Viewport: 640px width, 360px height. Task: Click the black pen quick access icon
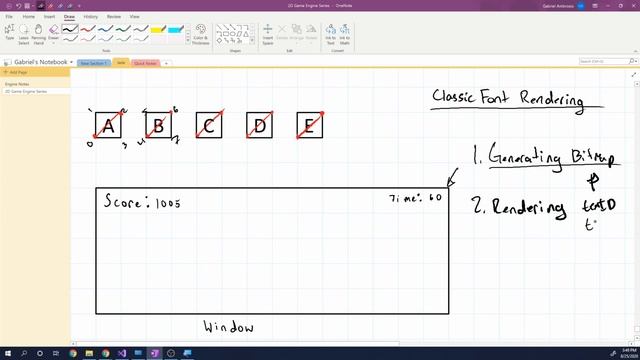[x=41, y=6]
